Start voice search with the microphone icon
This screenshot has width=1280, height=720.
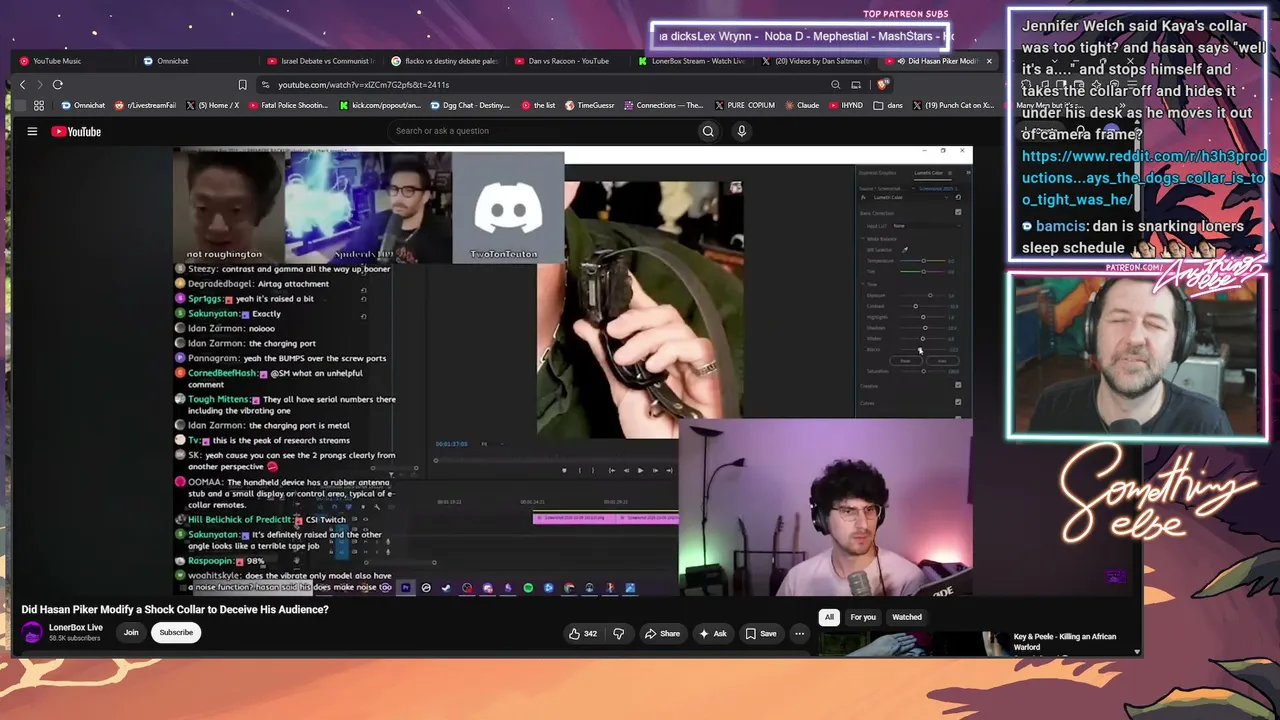[x=741, y=131]
